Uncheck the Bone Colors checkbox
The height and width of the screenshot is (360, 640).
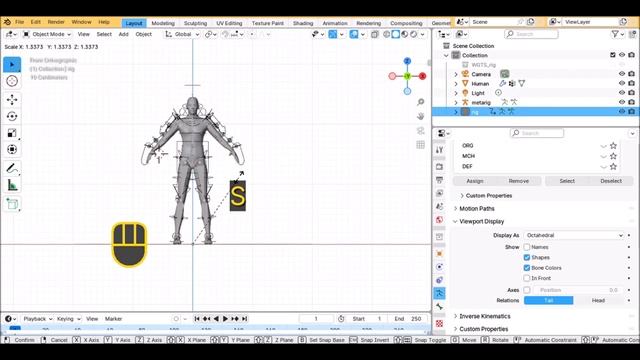tap(527, 268)
